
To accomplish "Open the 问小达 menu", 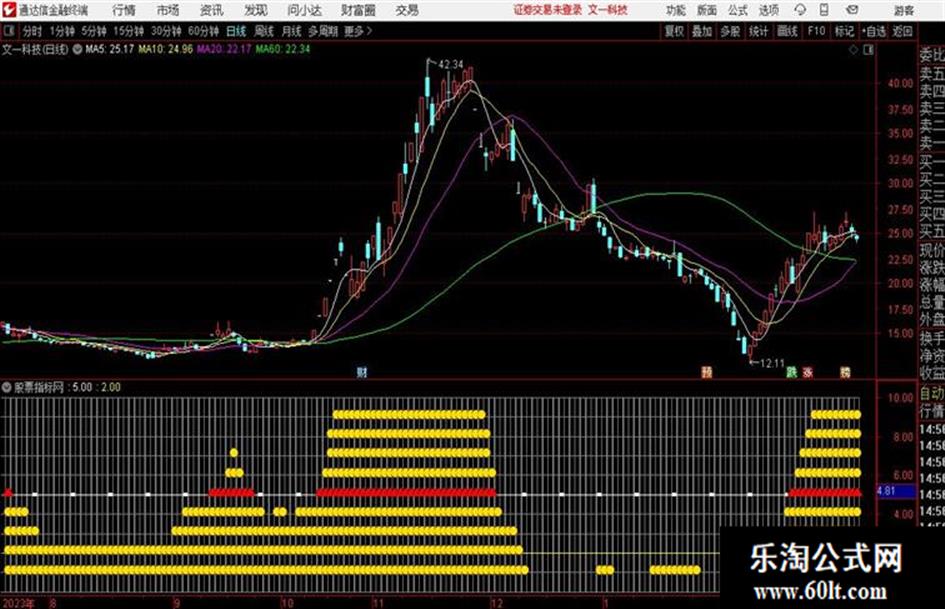I will pyautogui.click(x=304, y=10).
